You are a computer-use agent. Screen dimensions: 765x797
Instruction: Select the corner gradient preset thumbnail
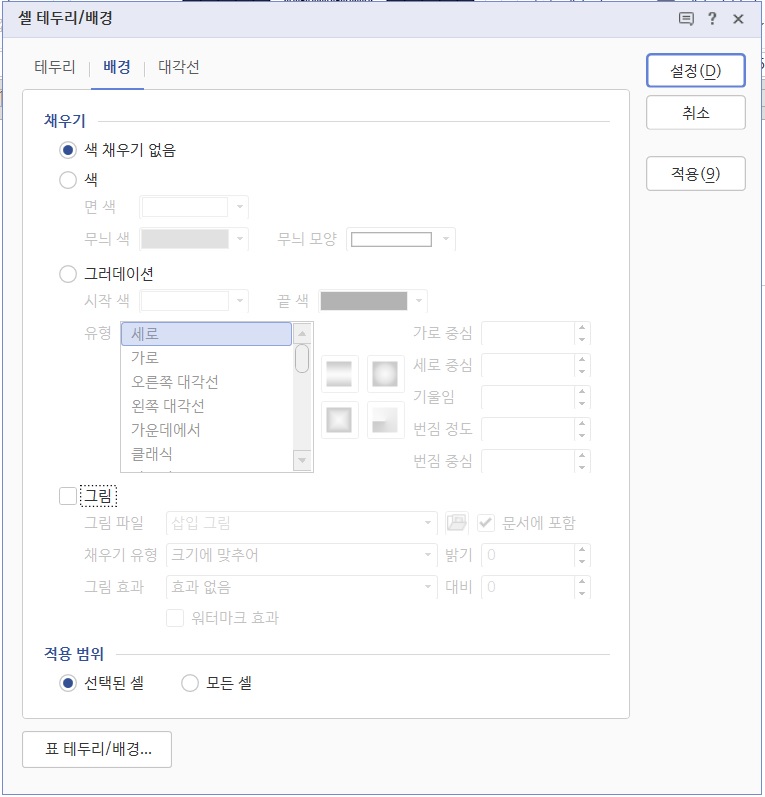point(385,420)
